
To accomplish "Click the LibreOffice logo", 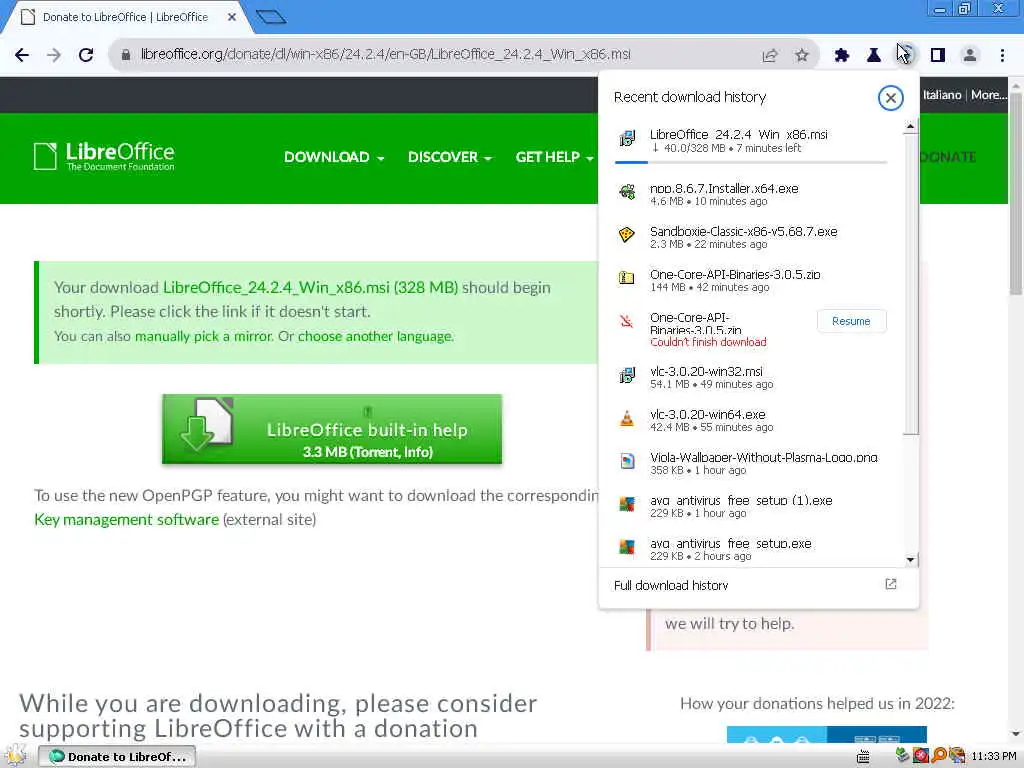I will pyautogui.click(x=104, y=157).
